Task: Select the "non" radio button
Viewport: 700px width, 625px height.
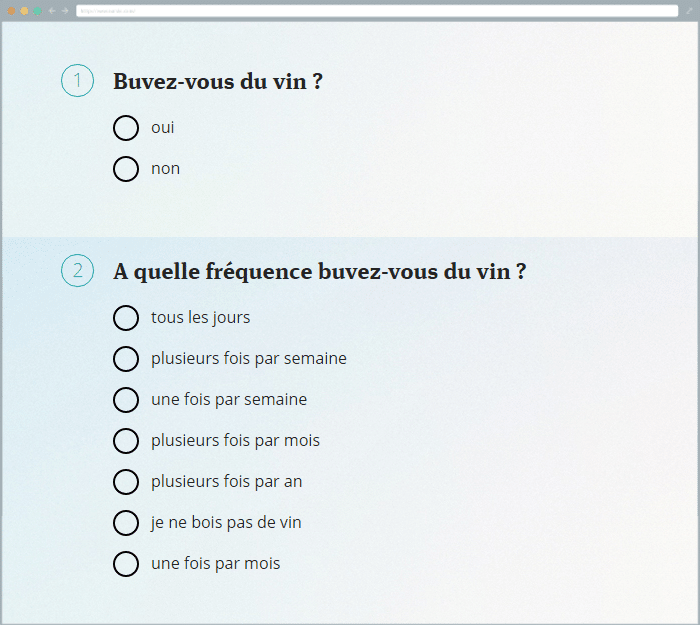Action: 126,169
